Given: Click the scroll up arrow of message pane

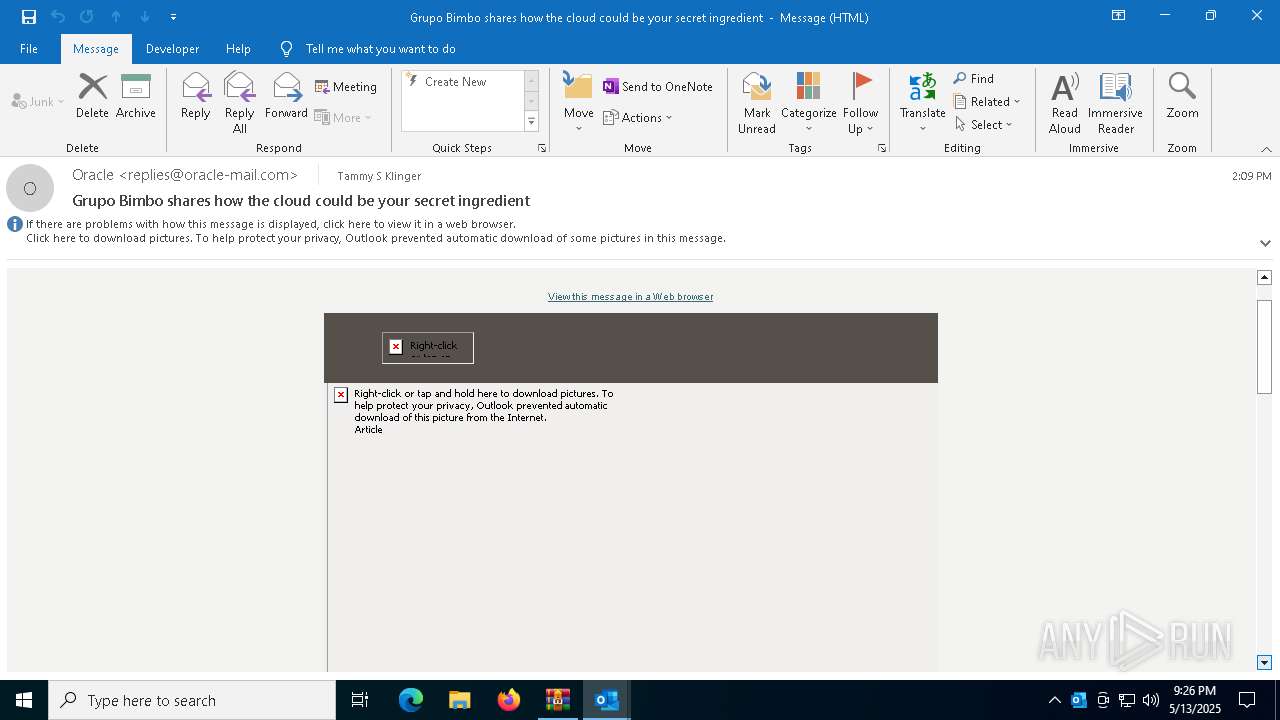Looking at the screenshot, I should [x=1264, y=277].
